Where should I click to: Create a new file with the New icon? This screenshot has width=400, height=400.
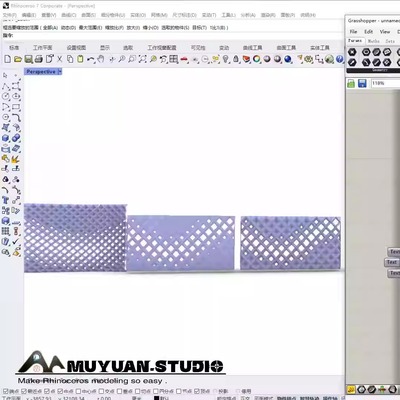click(7, 59)
